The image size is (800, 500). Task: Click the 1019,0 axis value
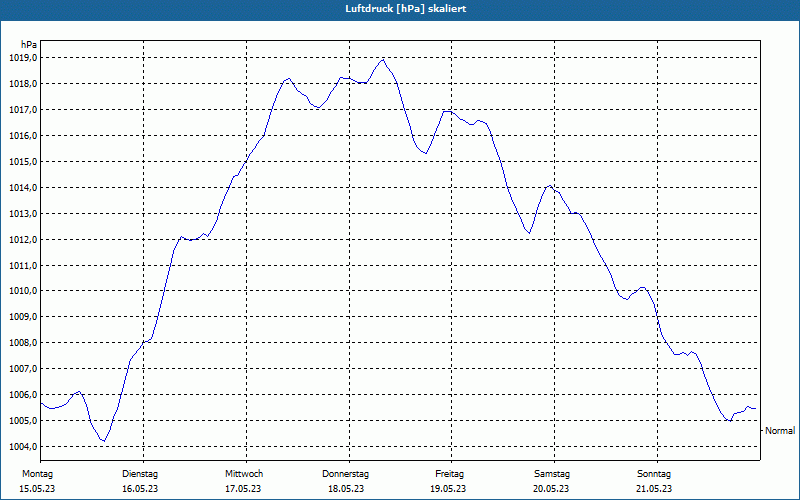pos(23,58)
